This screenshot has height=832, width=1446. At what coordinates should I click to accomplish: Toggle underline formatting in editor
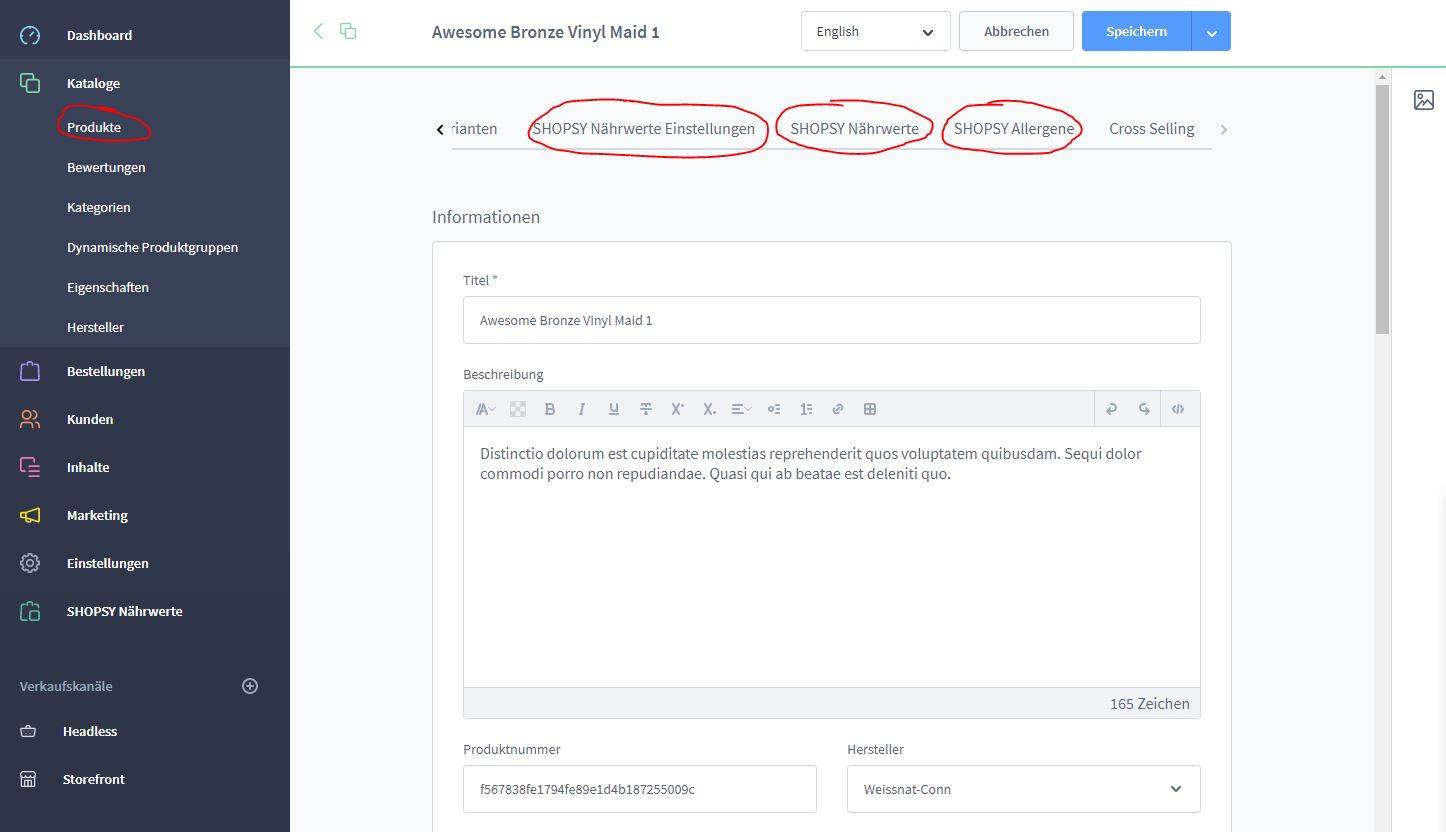[613, 409]
